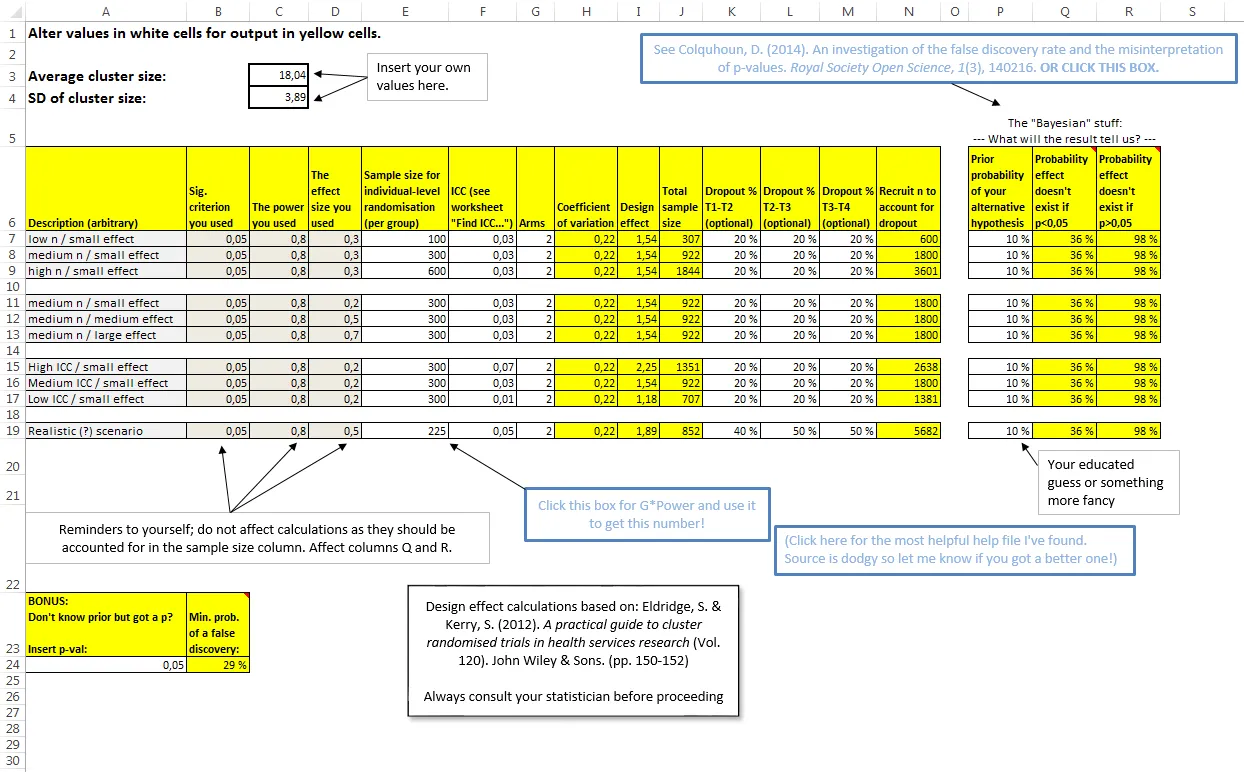Select row header 7
This screenshot has height=772, width=1244.
[x=12, y=239]
